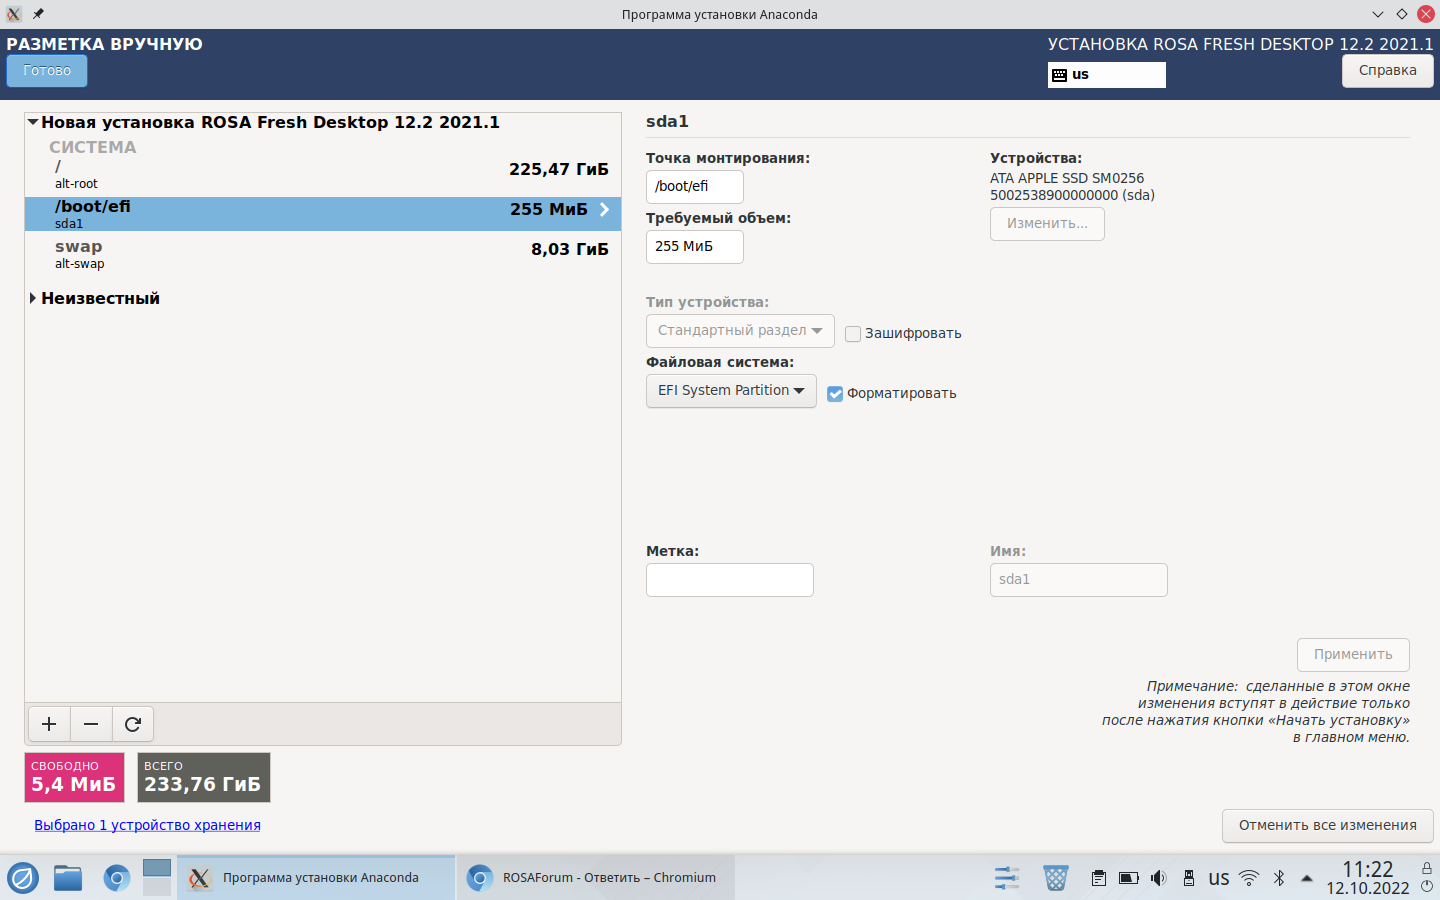1440x900 pixels.
Task: Click Отменить все изменения
Action: (1327, 826)
